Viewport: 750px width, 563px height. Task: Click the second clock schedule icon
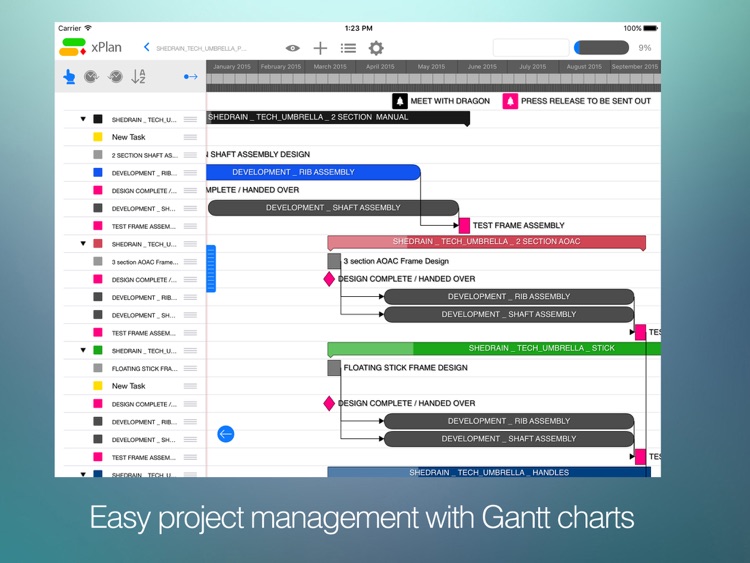coord(115,76)
